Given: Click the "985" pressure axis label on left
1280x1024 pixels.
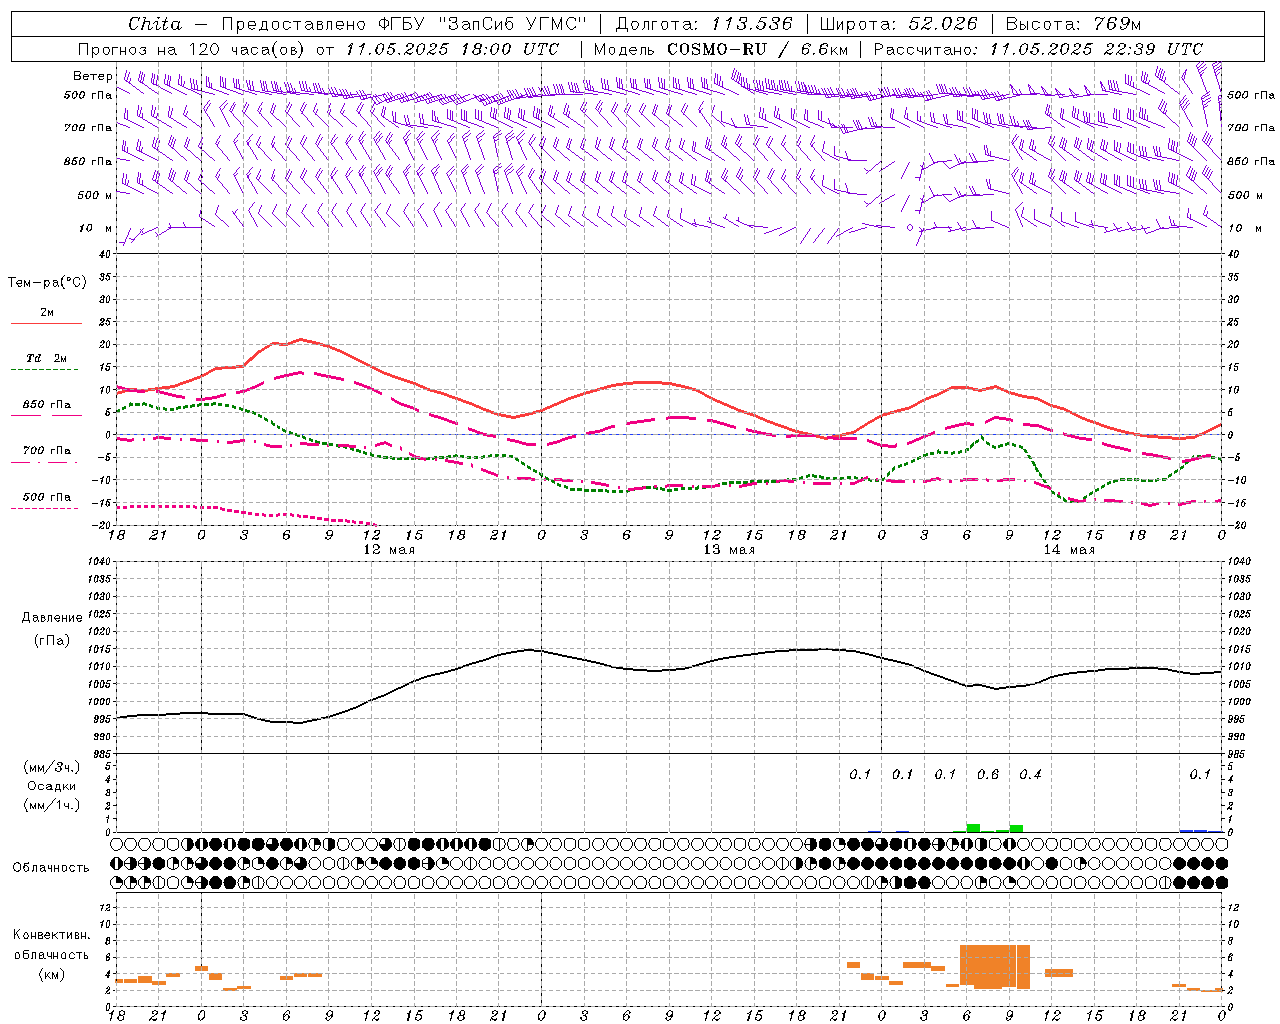Looking at the screenshot, I should [x=101, y=754].
